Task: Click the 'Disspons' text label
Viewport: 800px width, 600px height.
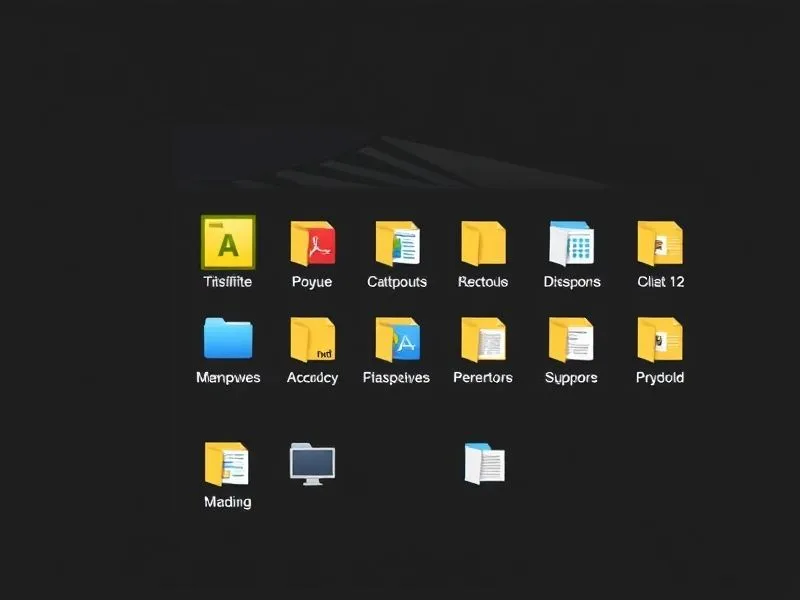Action: [572, 282]
